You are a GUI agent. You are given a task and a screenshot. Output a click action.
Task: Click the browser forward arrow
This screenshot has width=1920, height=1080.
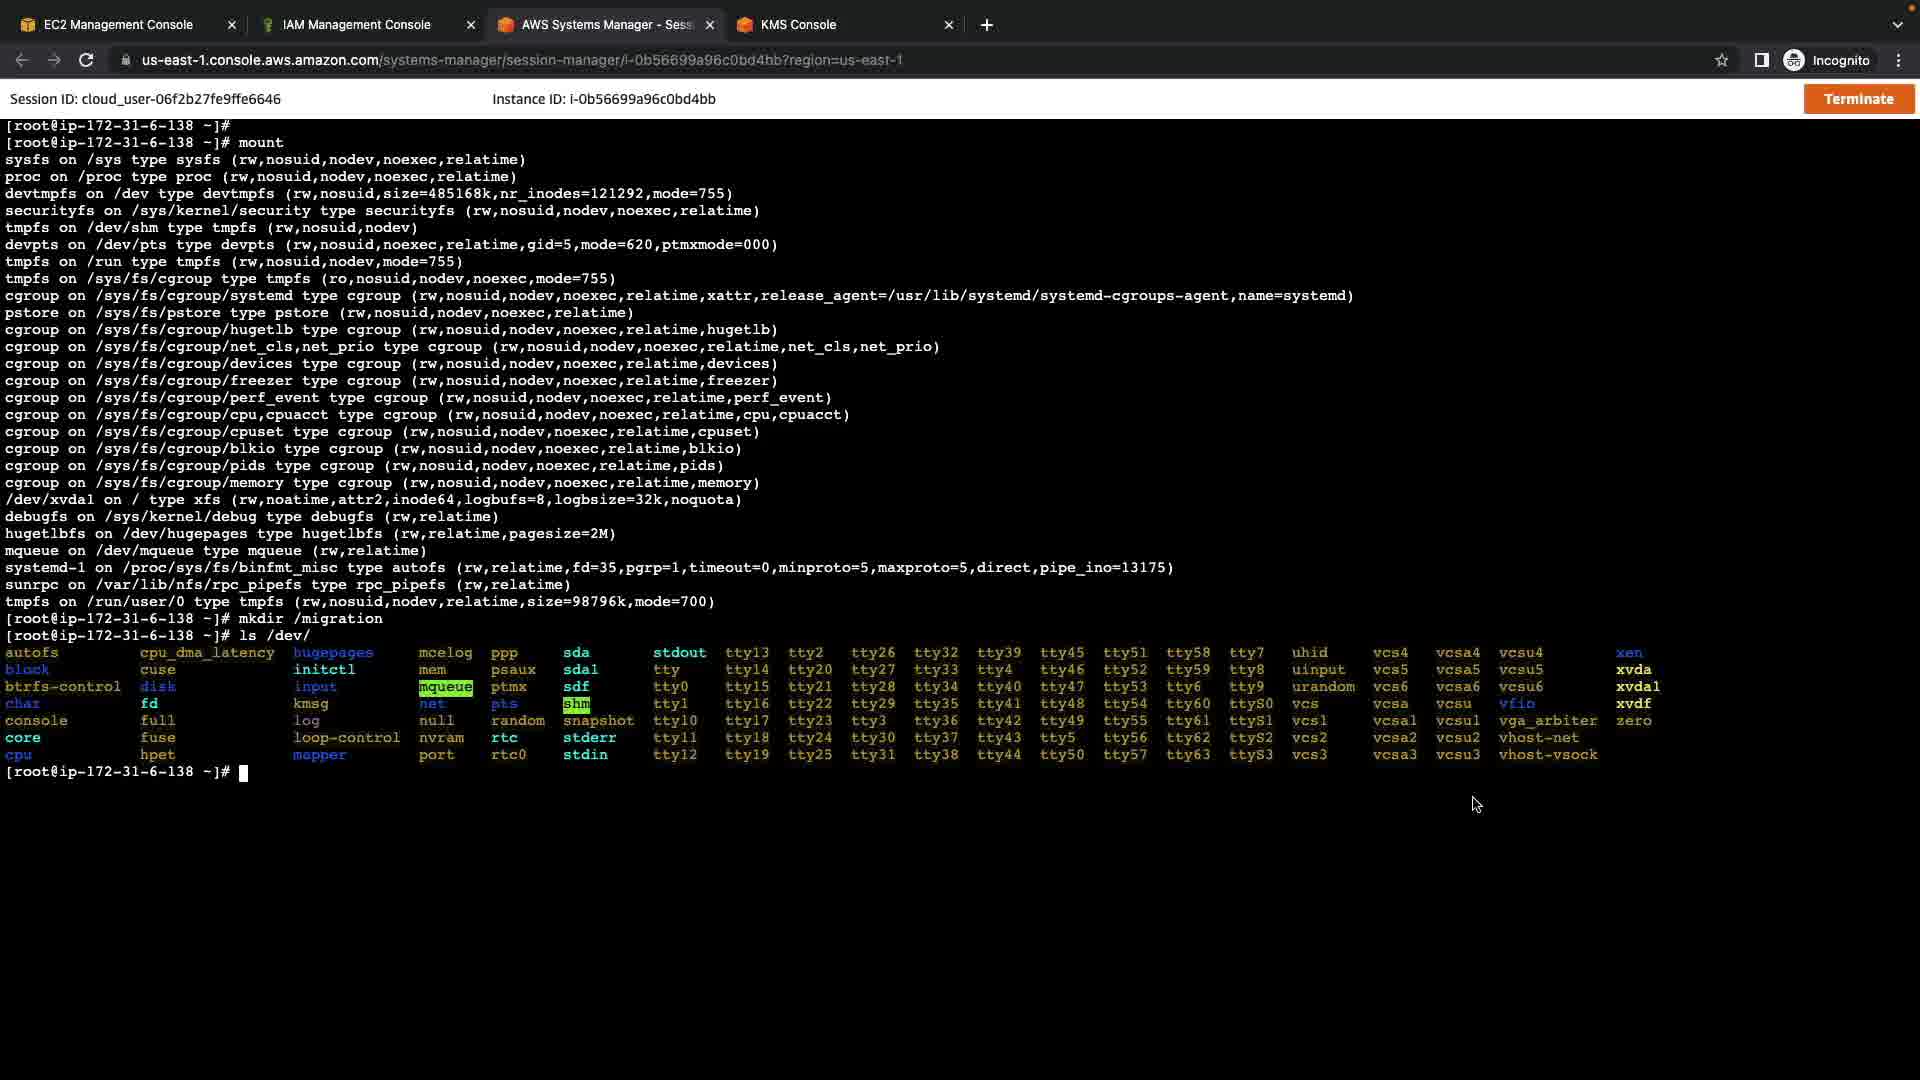(x=54, y=60)
